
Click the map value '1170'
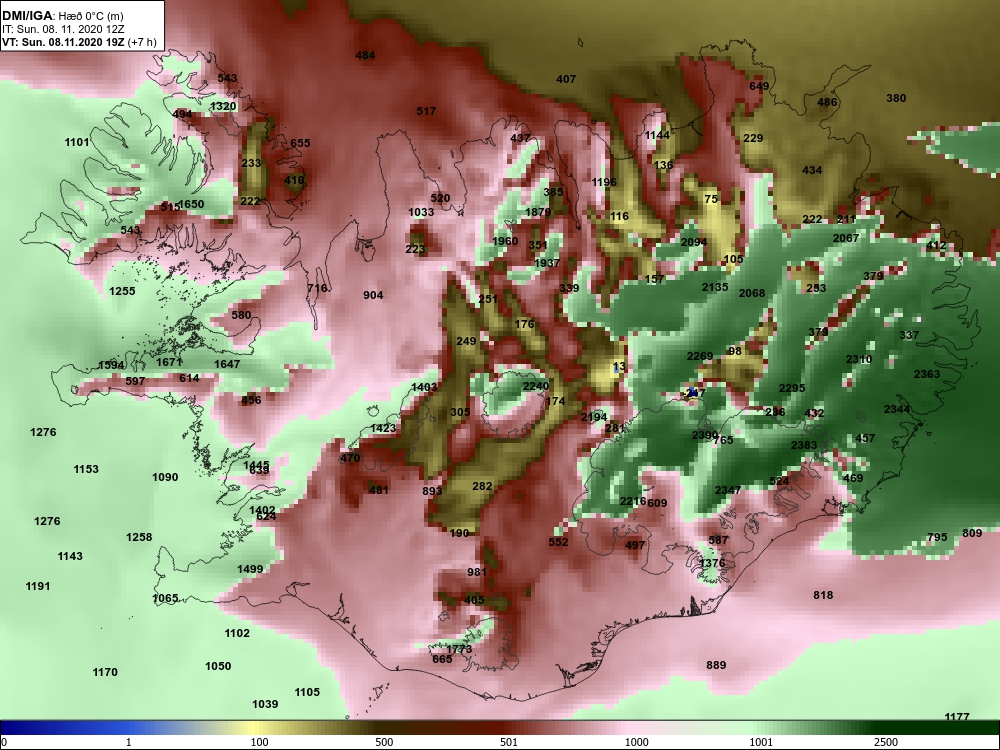pos(105,673)
